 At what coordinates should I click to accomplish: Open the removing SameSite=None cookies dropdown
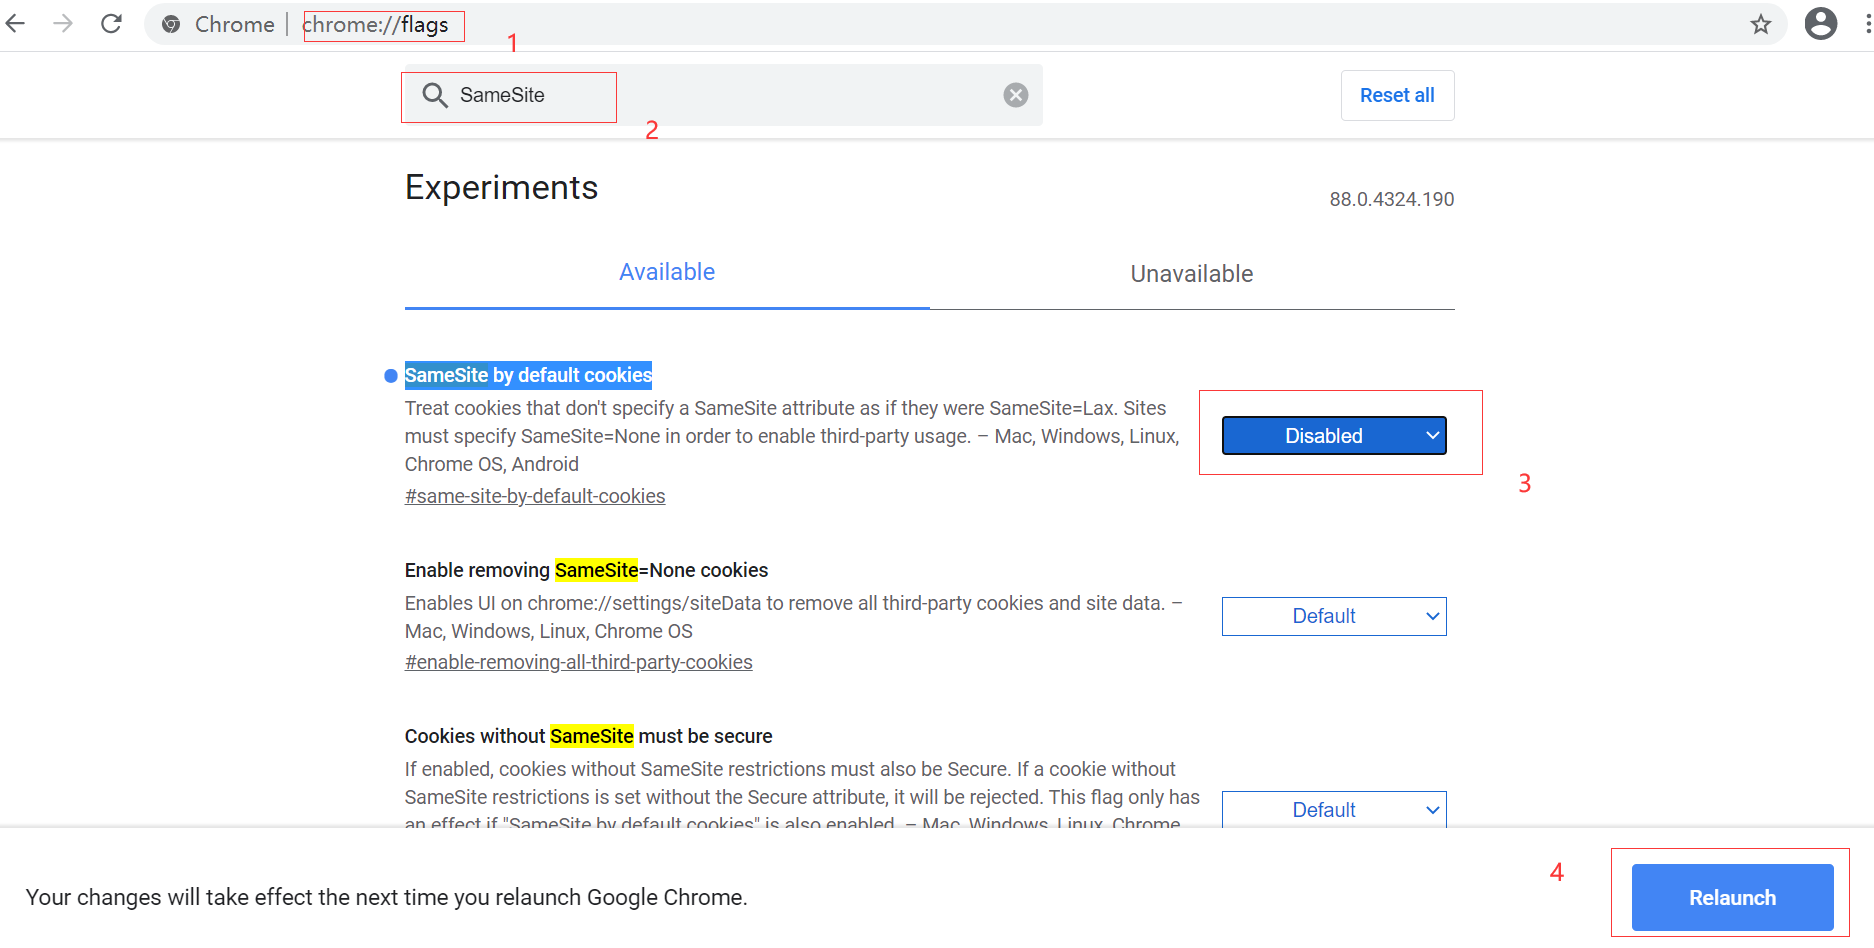tap(1333, 616)
